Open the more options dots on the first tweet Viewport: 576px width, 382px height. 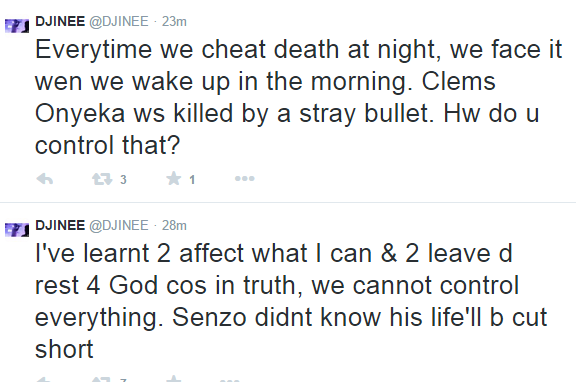[245, 179]
